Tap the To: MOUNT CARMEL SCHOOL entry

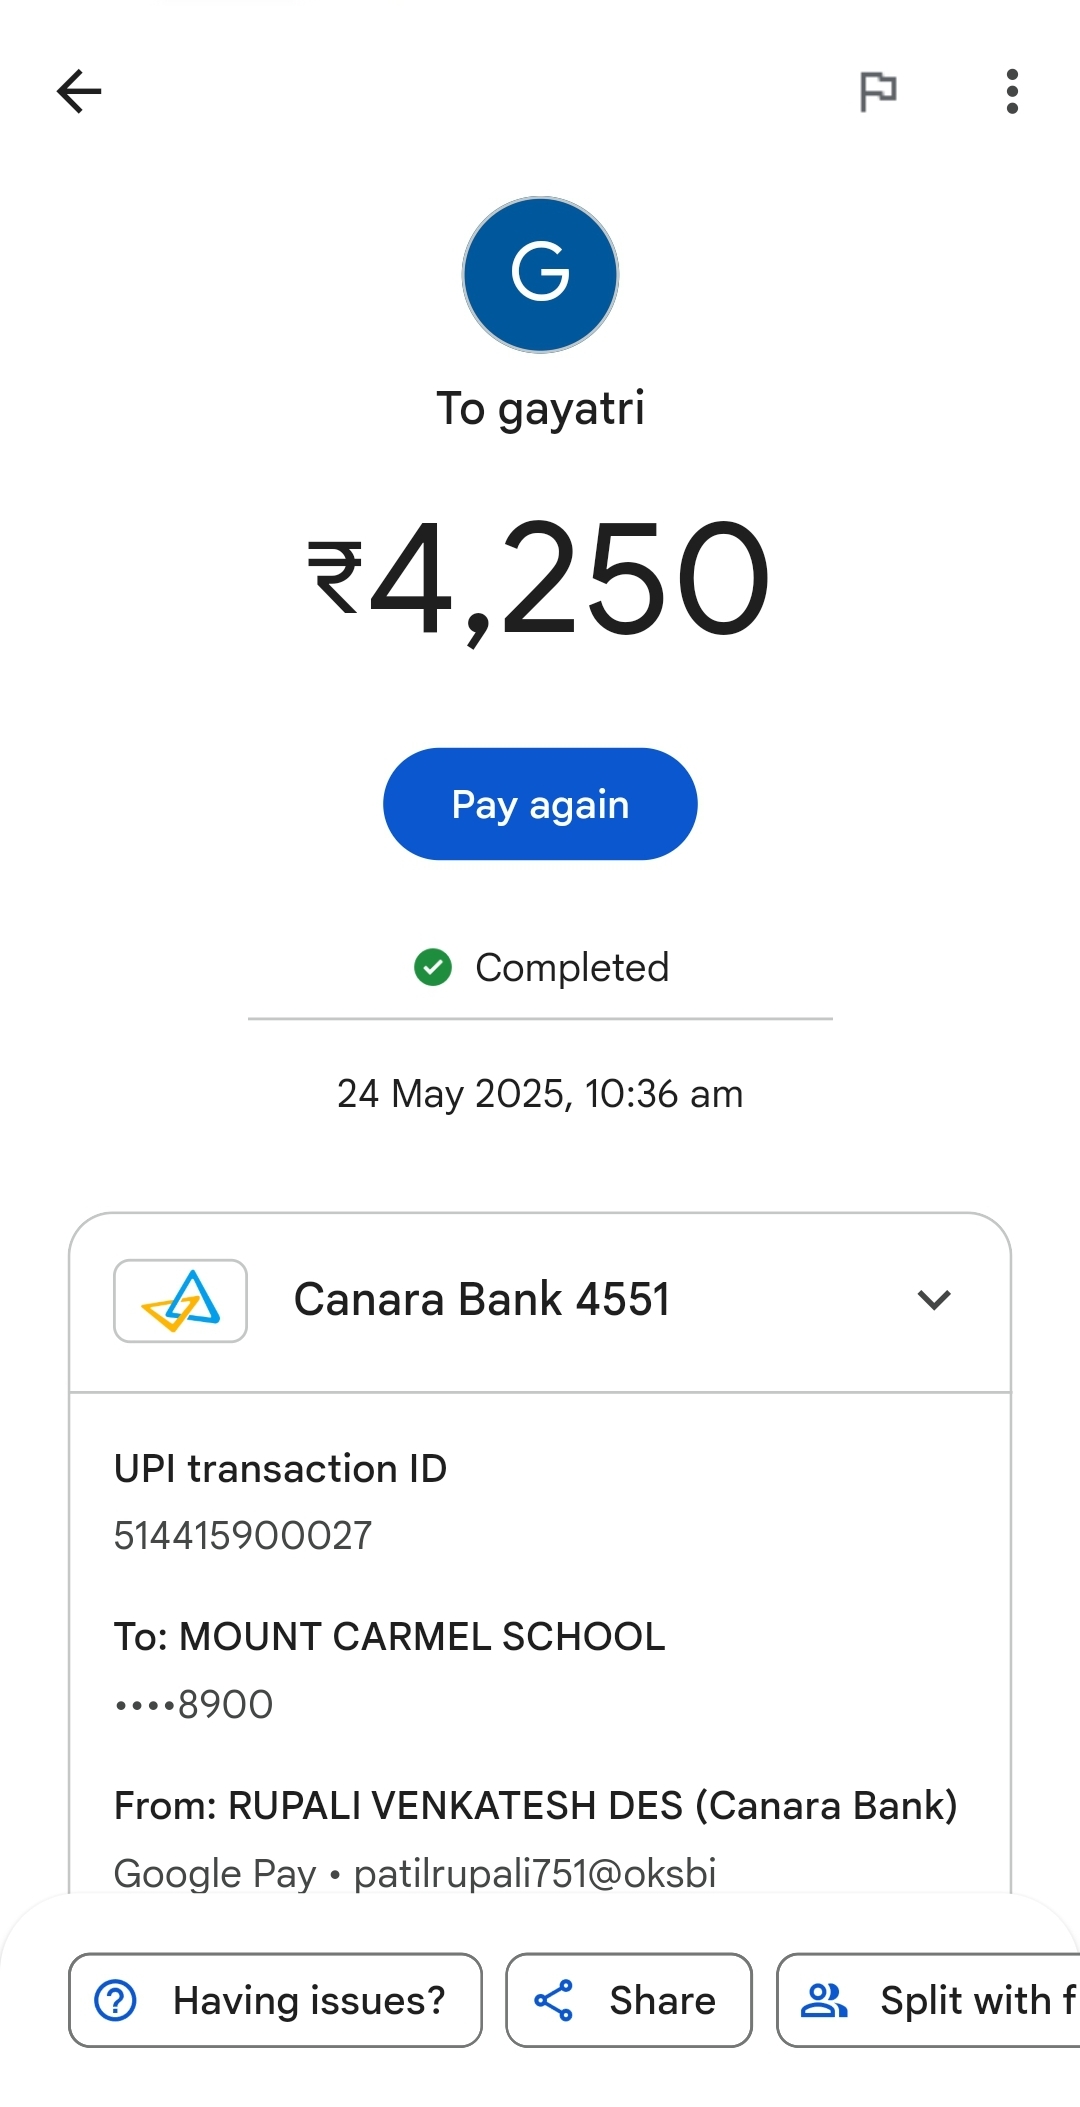point(389,1637)
